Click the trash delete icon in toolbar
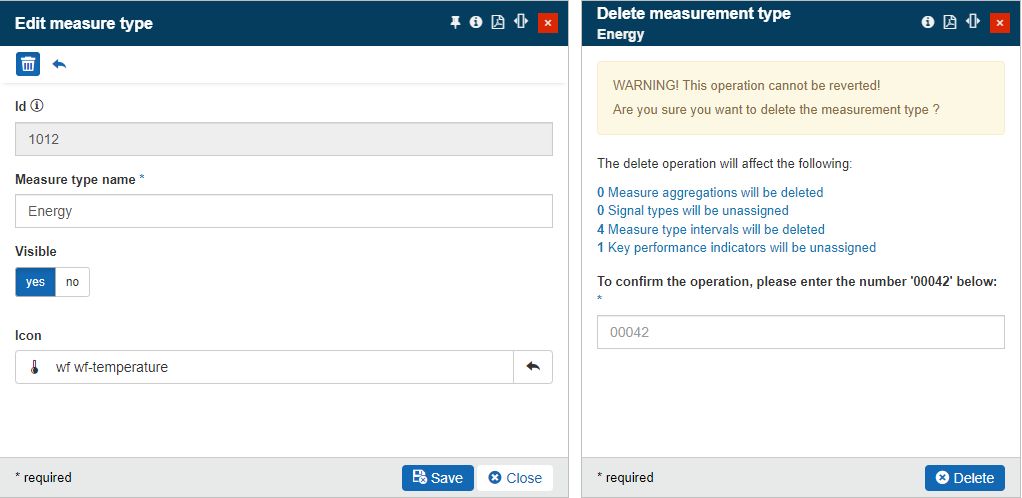Image resolution: width=1022 pixels, height=498 pixels. pyautogui.click(x=28, y=64)
